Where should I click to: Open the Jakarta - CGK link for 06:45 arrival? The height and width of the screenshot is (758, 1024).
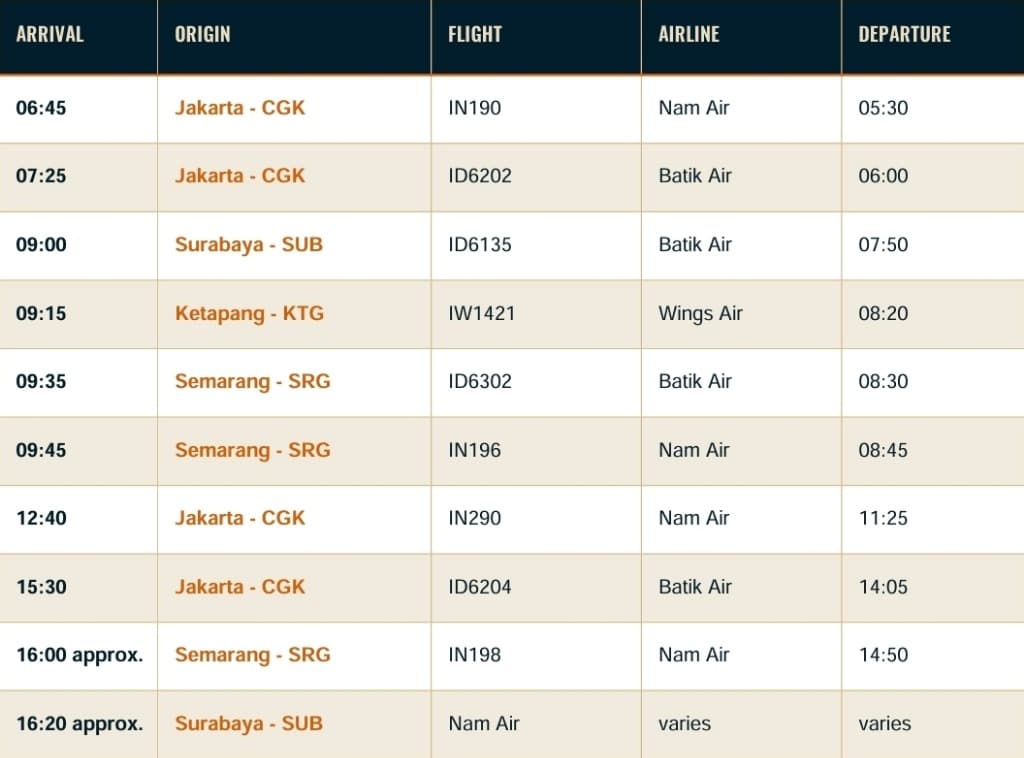click(240, 108)
